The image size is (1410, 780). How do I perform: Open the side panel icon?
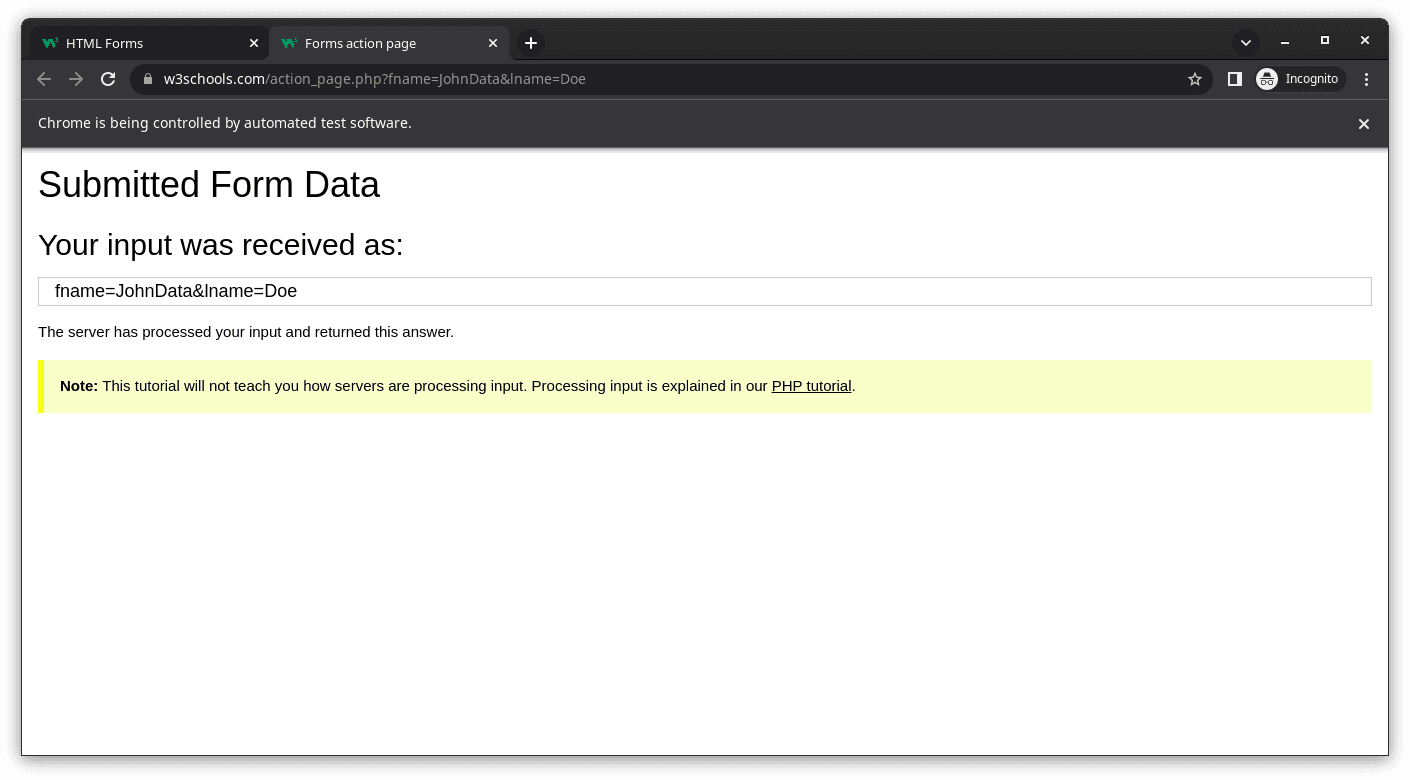coord(1234,79)
